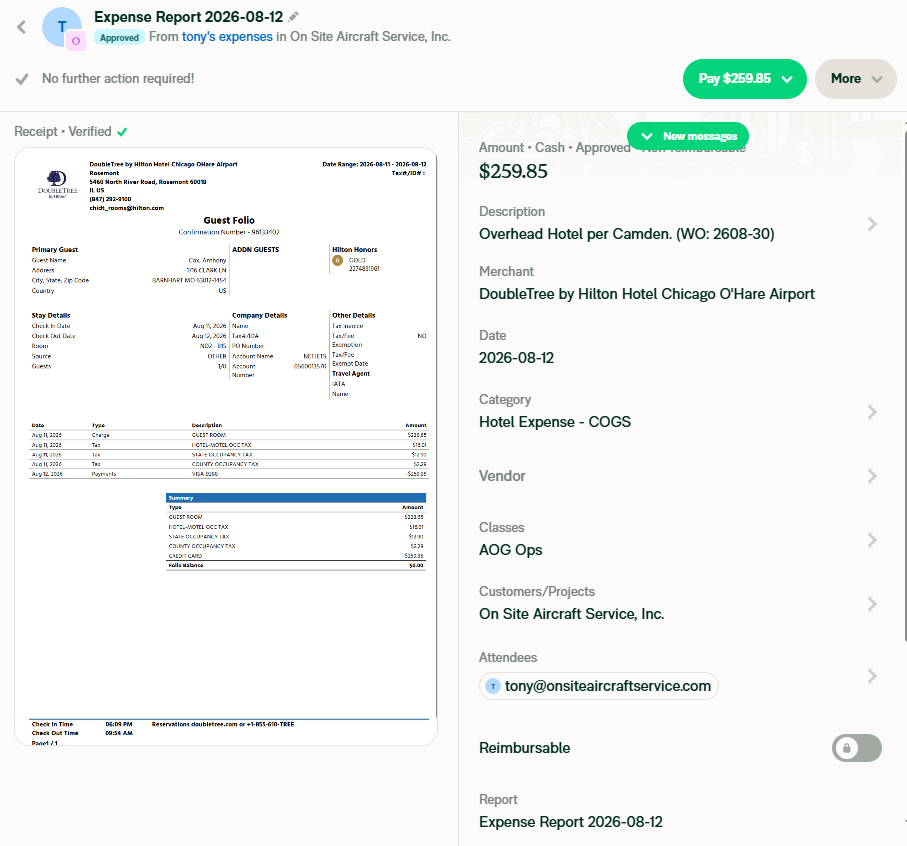Open the Category field chevron
Image resolution: width=907 pixels, height=846 pixels.
872,412
